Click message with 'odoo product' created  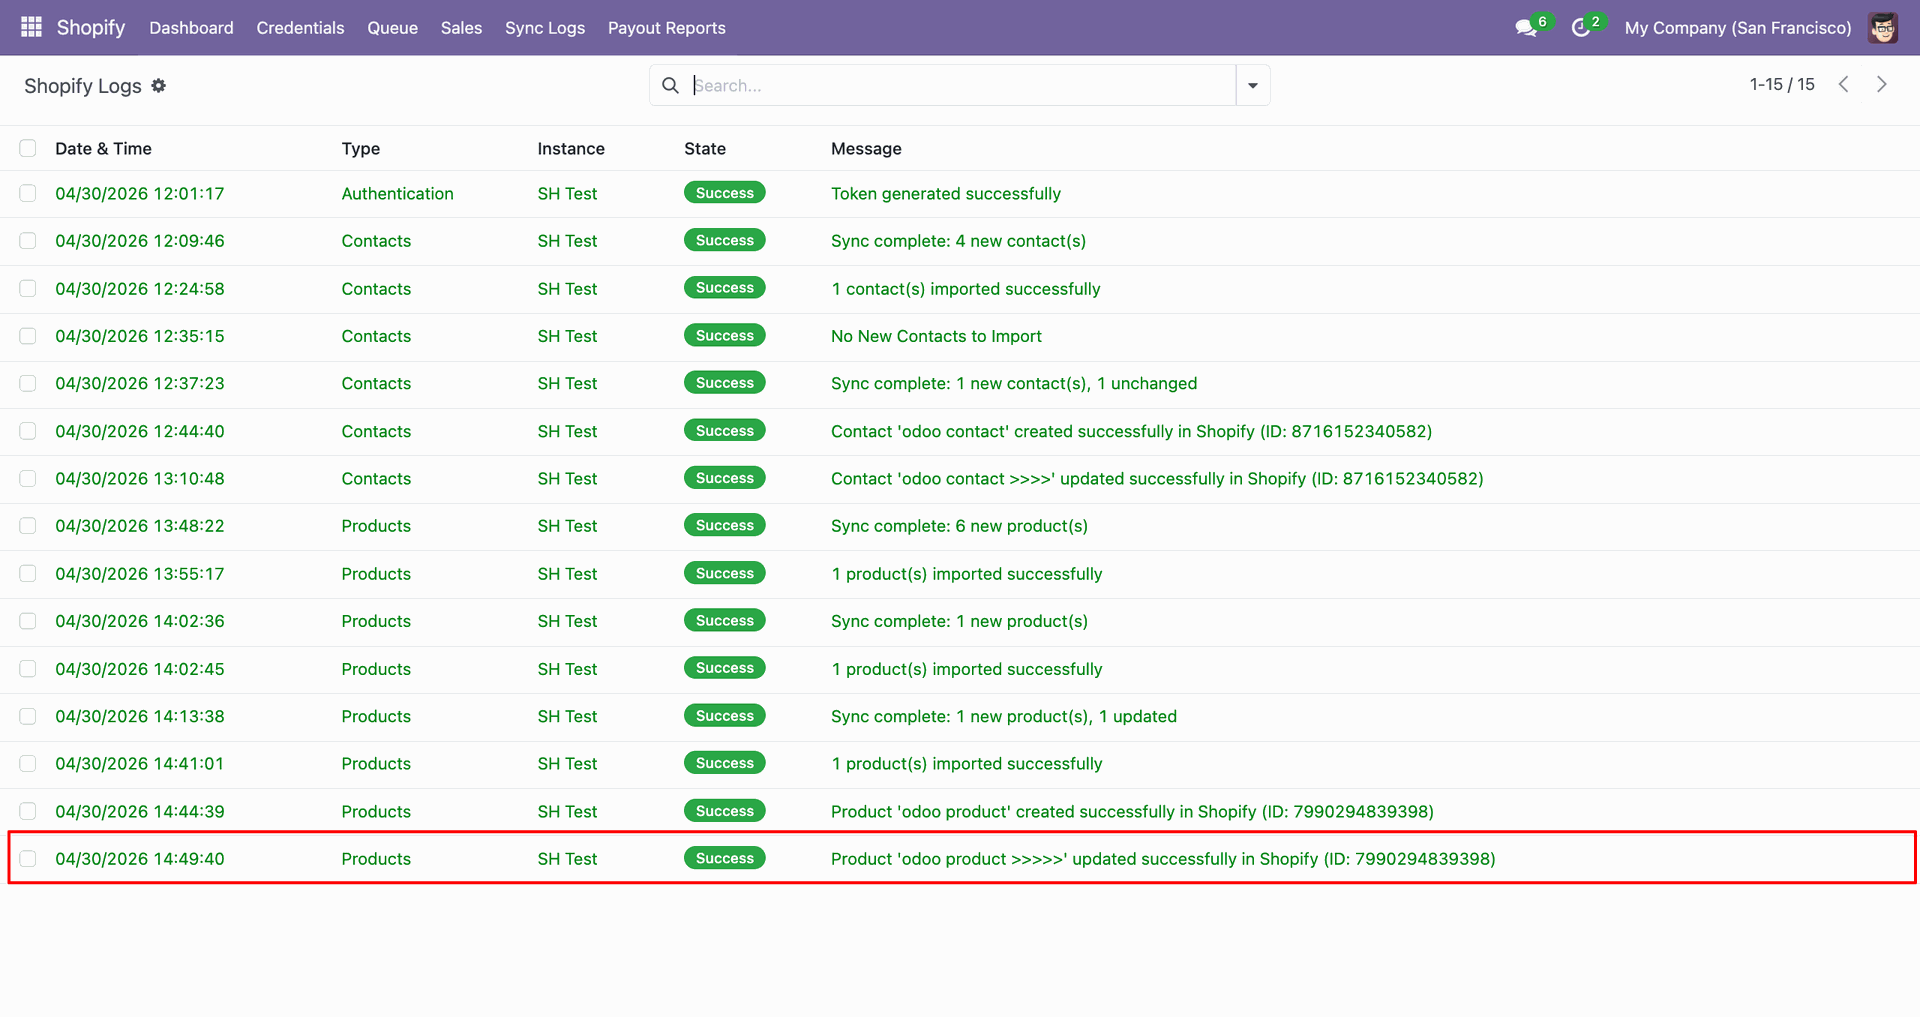click(x=1132, y=811)
